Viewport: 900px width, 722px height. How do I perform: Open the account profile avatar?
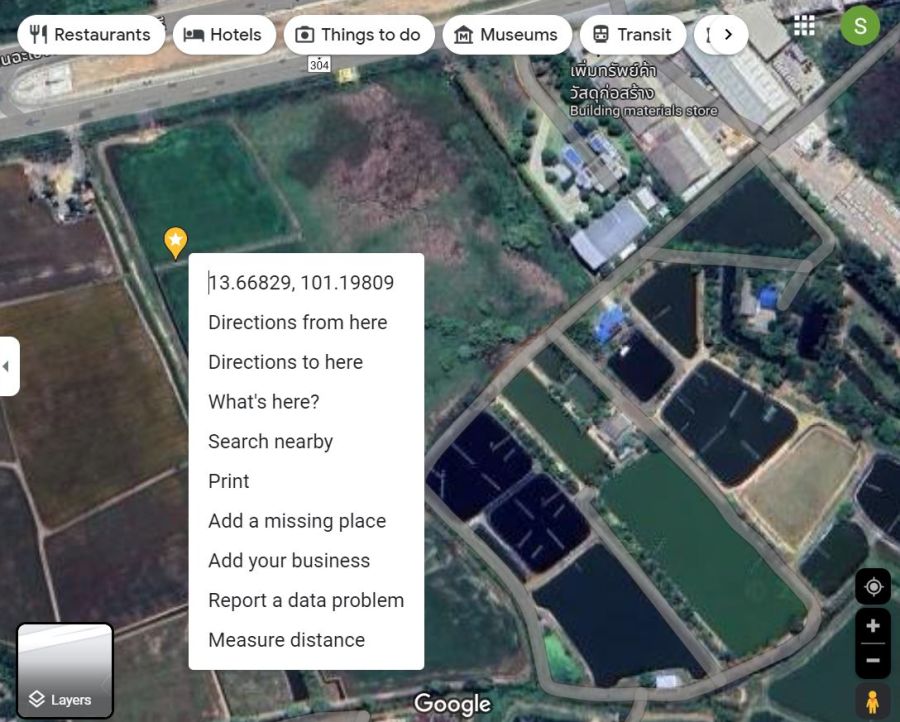tap(859, 26)
